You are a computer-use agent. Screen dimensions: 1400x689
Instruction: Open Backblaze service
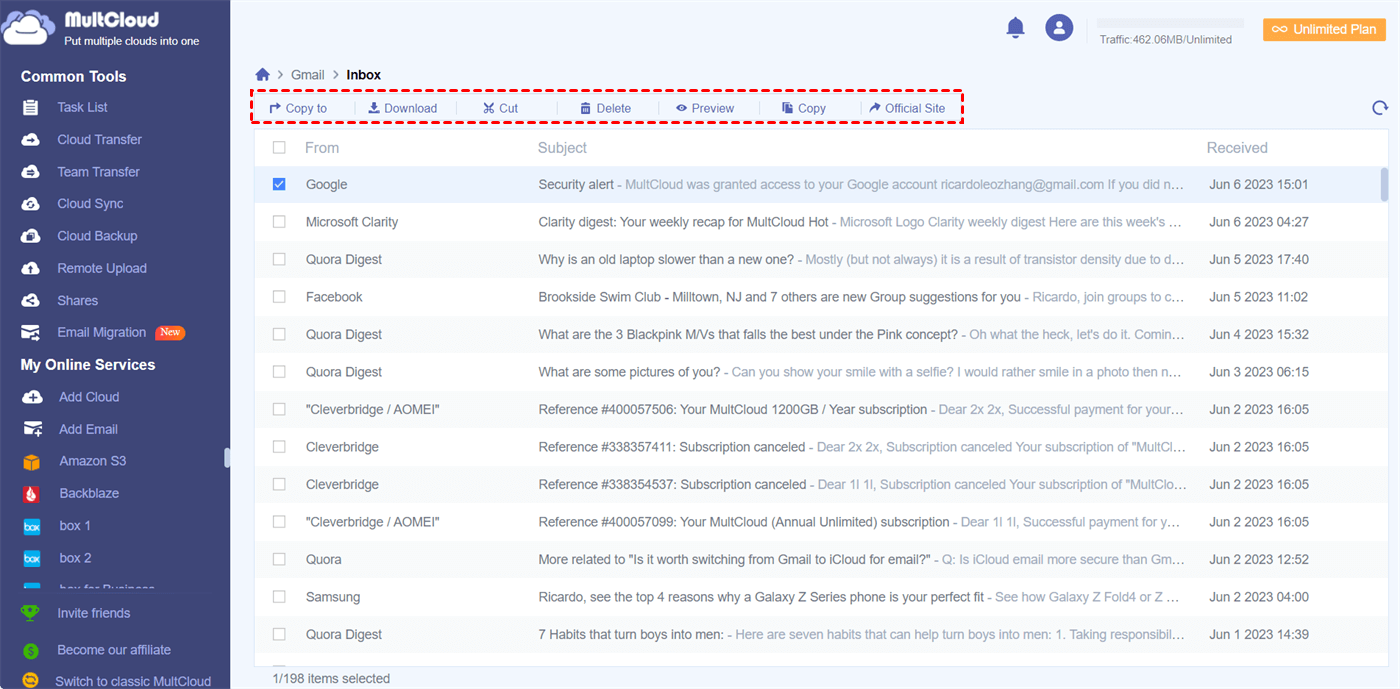pyautogui.click(x=89, y=493)
